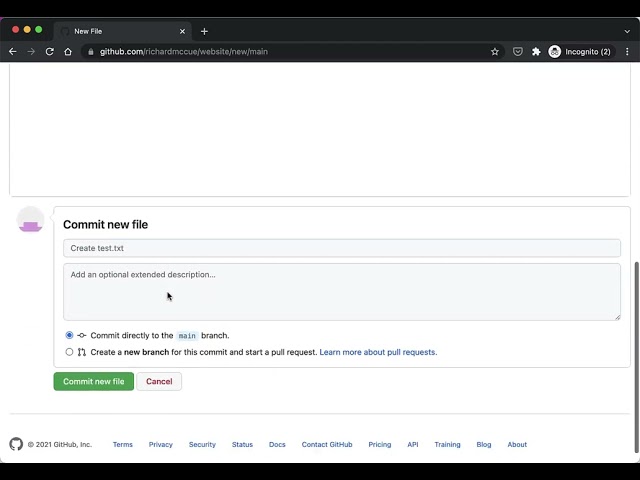This screenshot has height=480, width=640.
Task: Select 'Create a new branch' radio option
Action: point(69,352)
